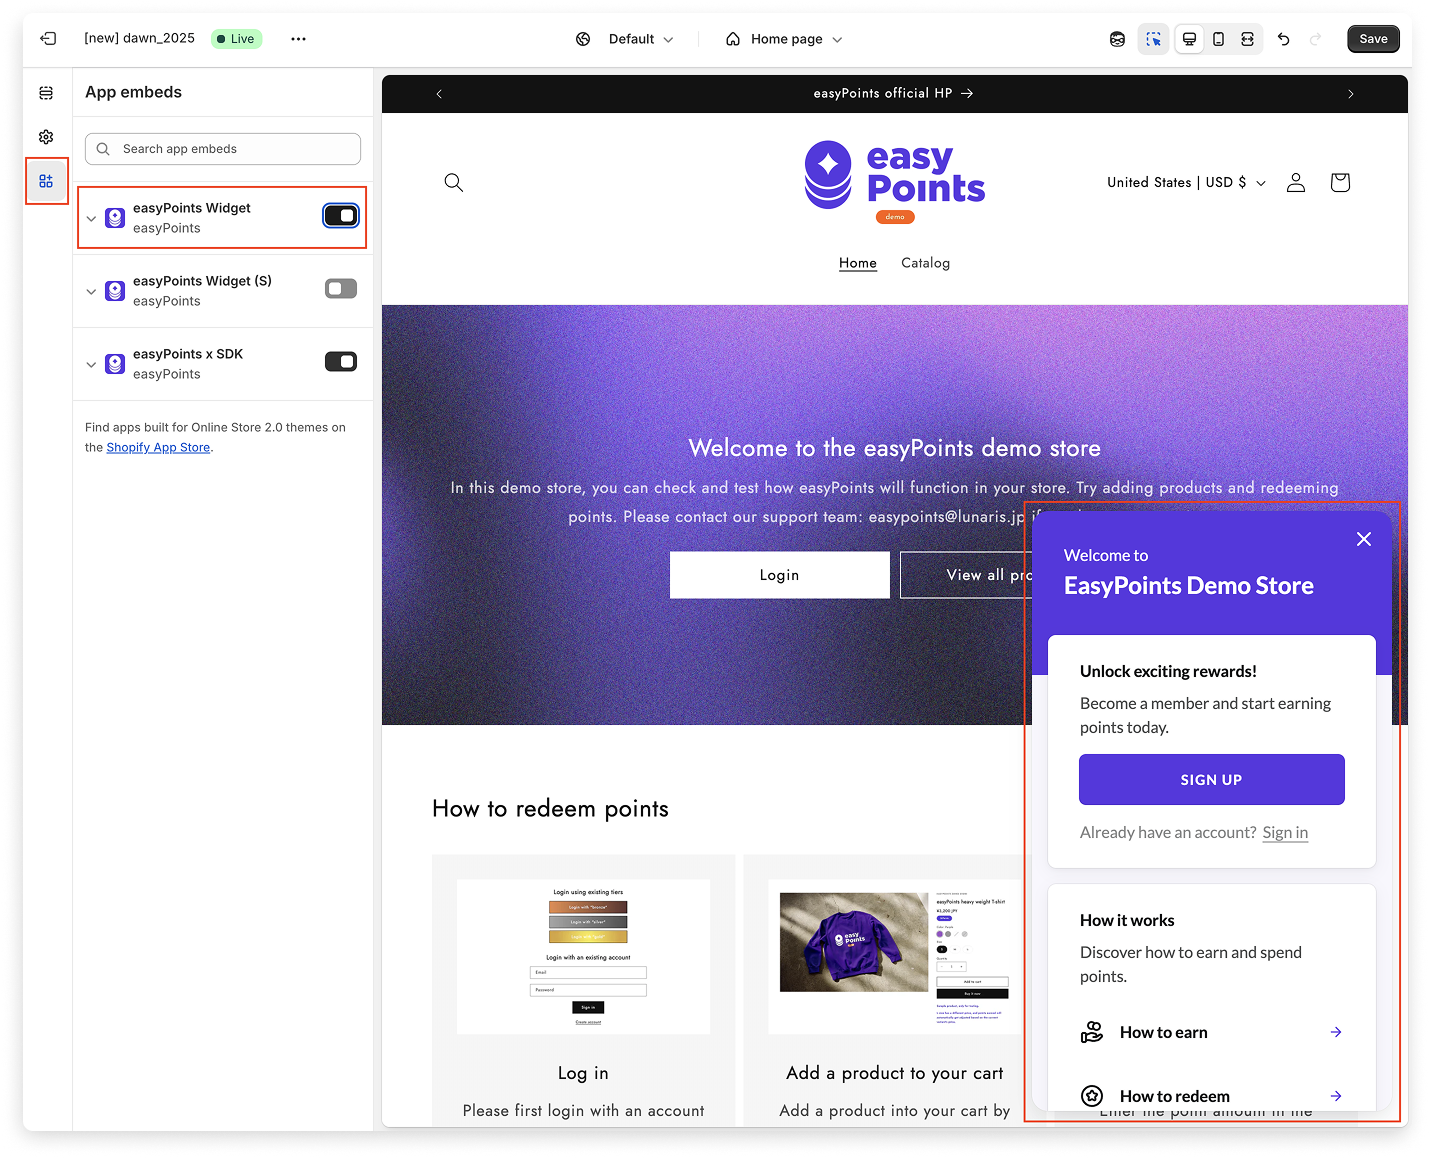Image resolution: width=1429 pixels, height=1158 pixels.
Task: Click the exit editor icon
Action: [x=48, y=39]
